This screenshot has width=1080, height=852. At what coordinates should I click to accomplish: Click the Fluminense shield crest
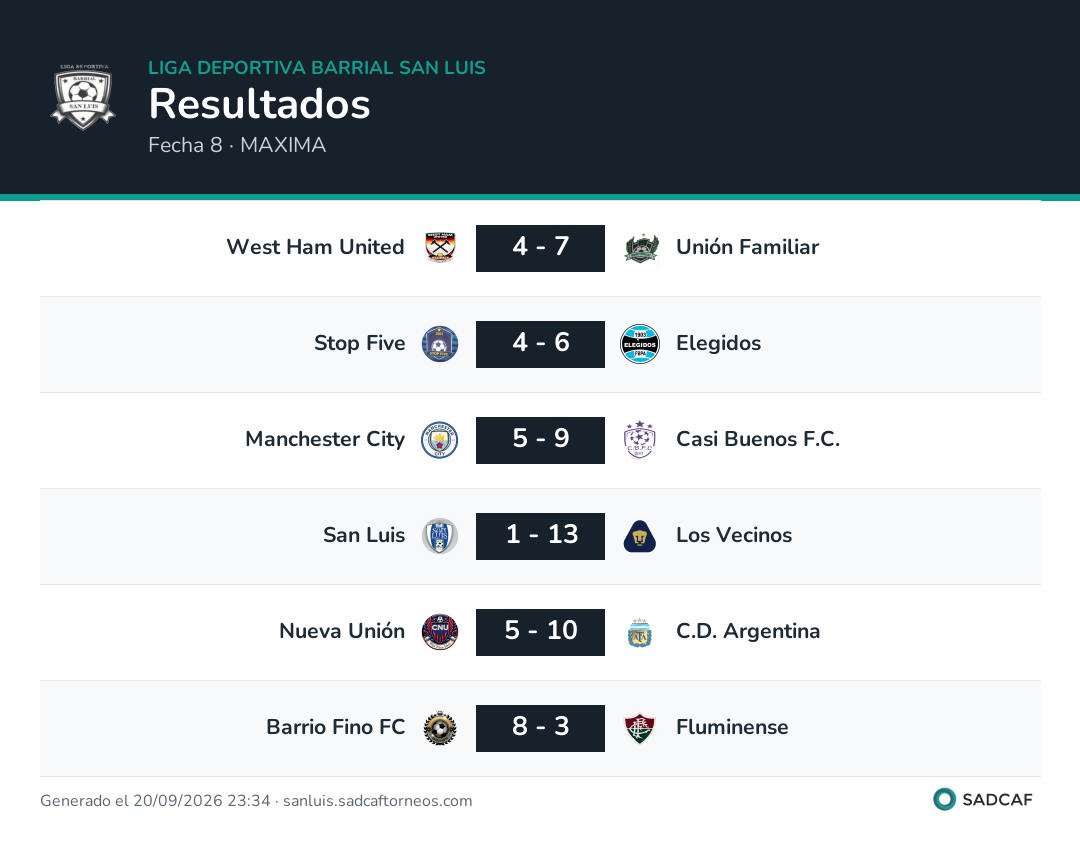click(x=640, y=728)
